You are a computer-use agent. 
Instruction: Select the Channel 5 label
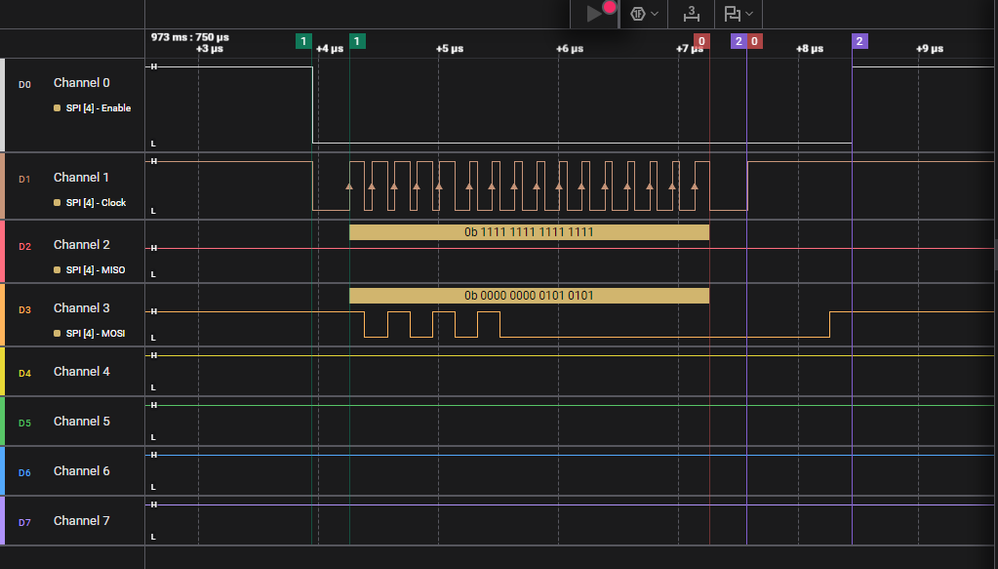(x=81, y=421)
